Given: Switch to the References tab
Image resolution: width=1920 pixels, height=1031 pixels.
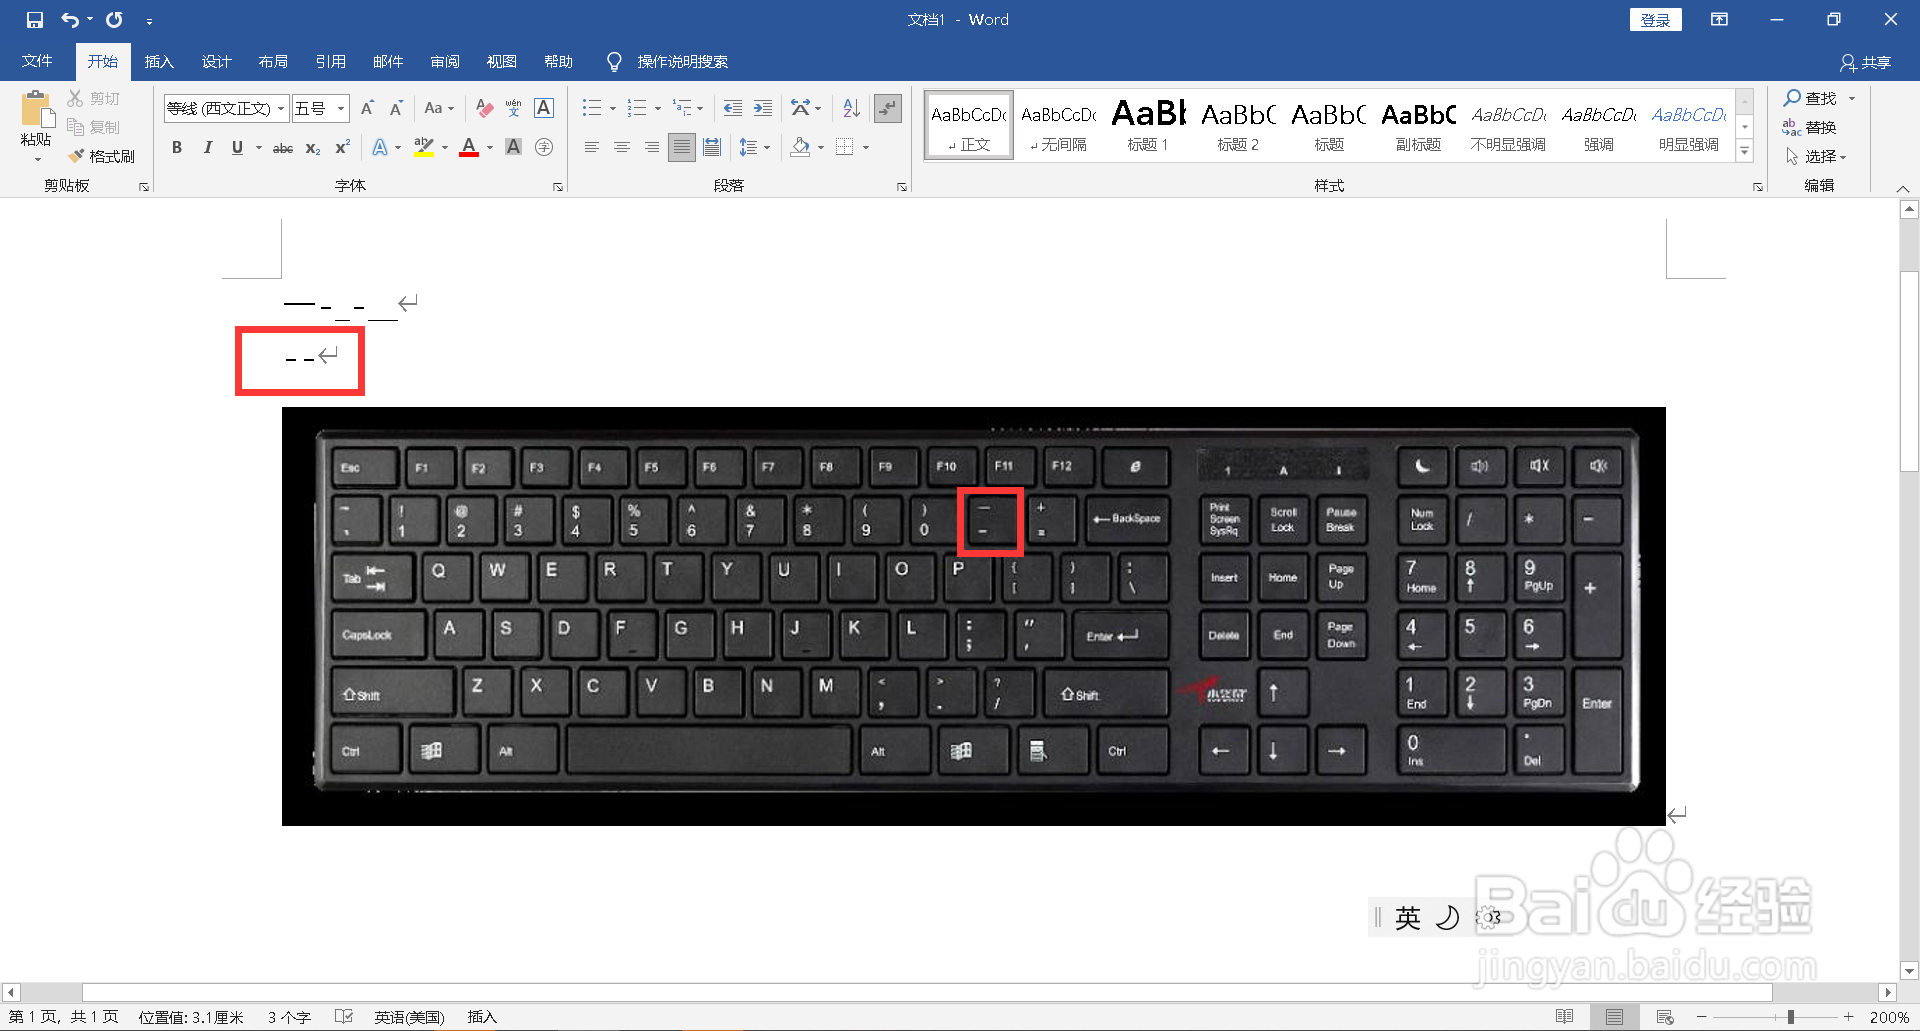Looking at the screenshot, I should 330,61.
